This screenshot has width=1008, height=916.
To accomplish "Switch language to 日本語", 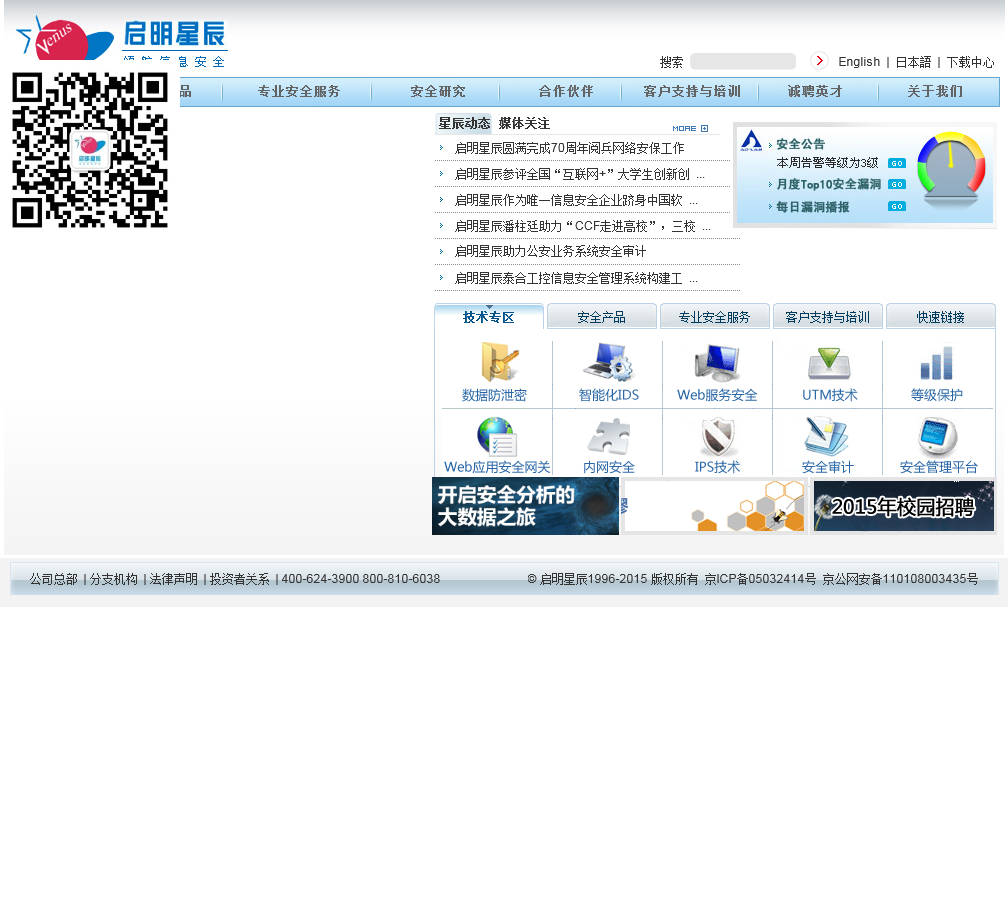I will tap(913, 62).
